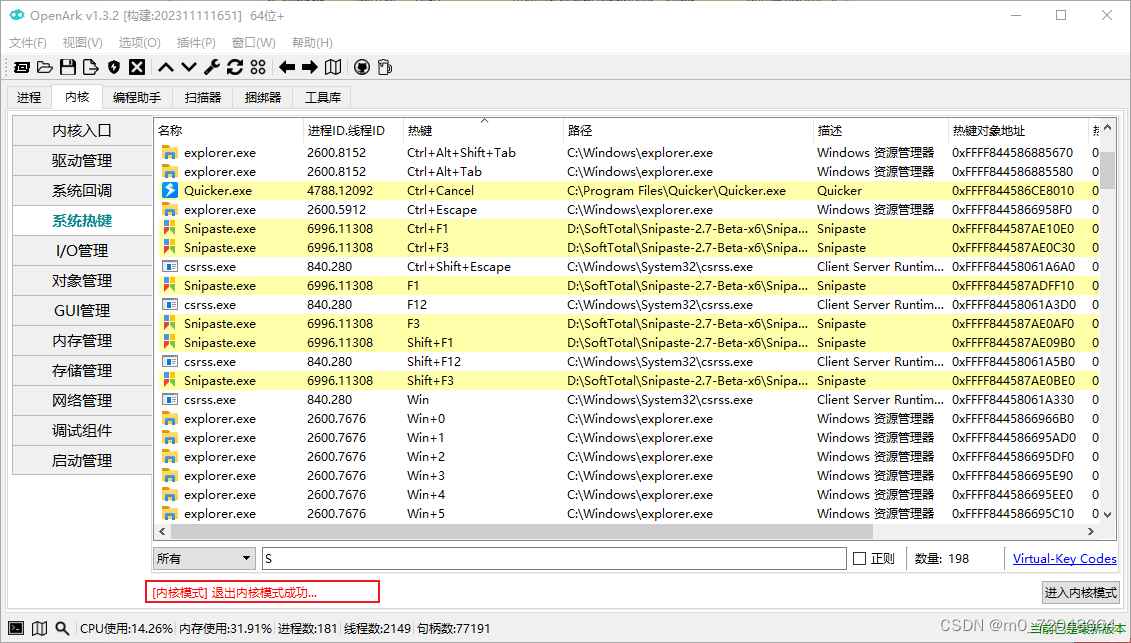This screenshot has height=643, width=1131.
Task: Sort by the 热键 column header
Action: tap(483, 131)
